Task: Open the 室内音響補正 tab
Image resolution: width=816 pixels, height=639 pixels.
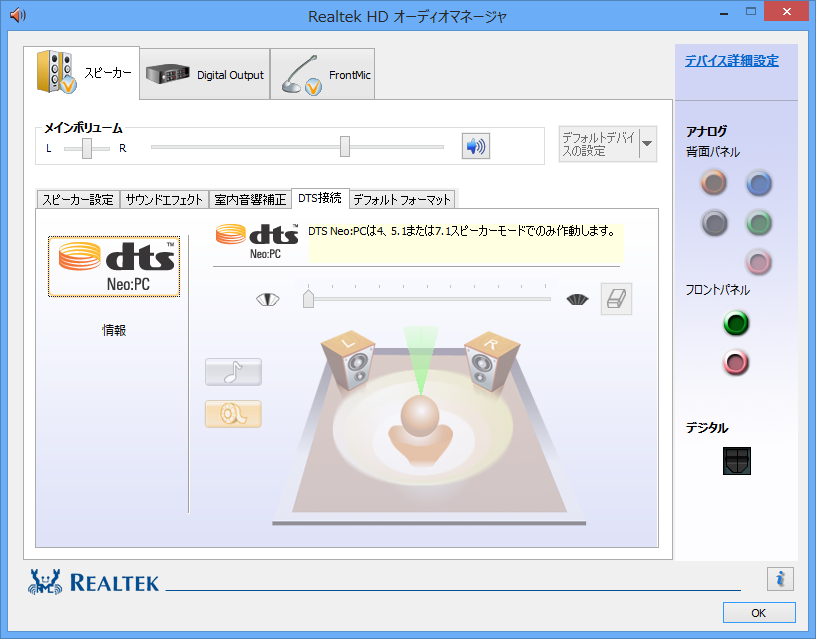Action: tap(250, 200)
